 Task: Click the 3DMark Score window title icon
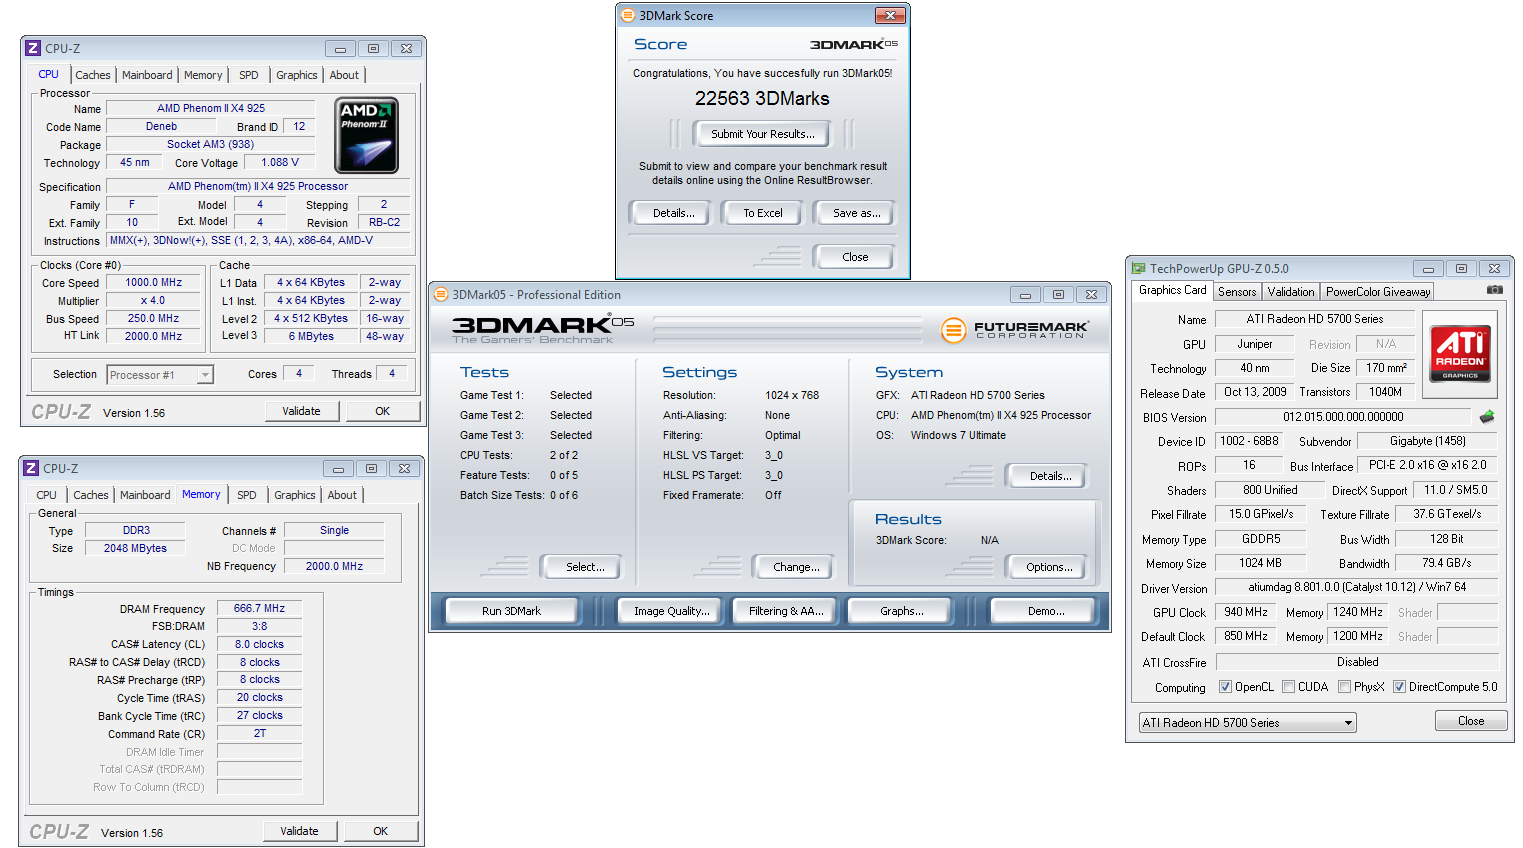pyautogui.click(x=628, y=15)
